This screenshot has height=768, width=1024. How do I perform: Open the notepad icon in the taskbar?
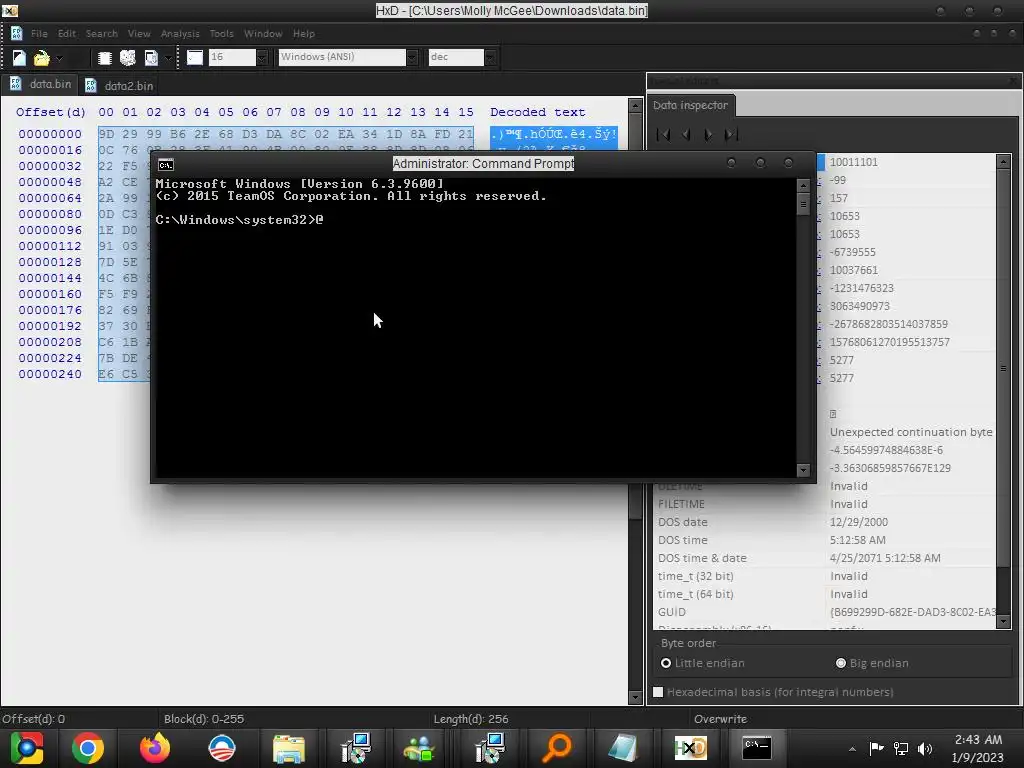(623, 748)
